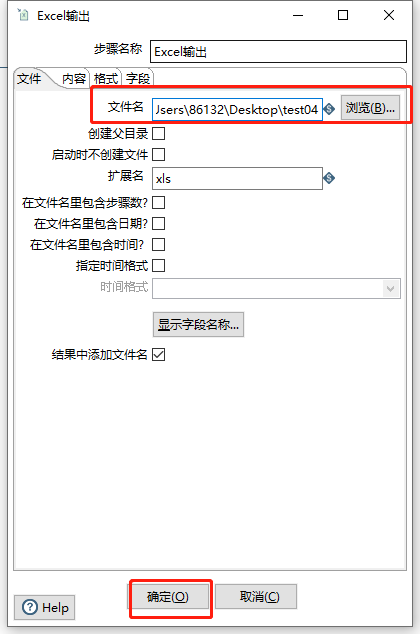The image size is (420, 634).
Task: Uncheck the 结果中添加文件名 checkbox
Action: 158,355
